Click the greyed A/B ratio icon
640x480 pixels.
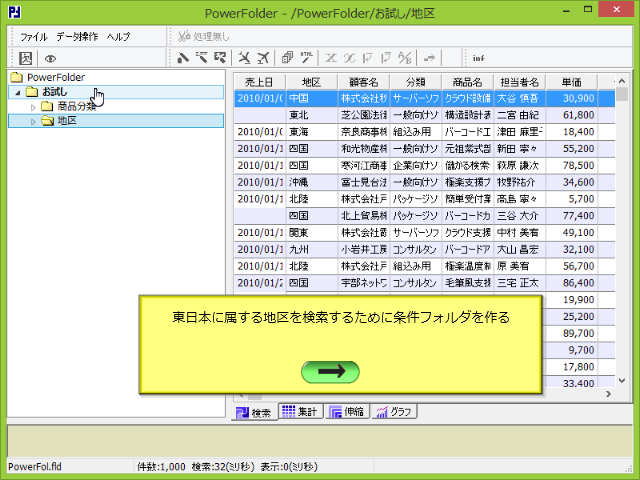coord(405,58)
